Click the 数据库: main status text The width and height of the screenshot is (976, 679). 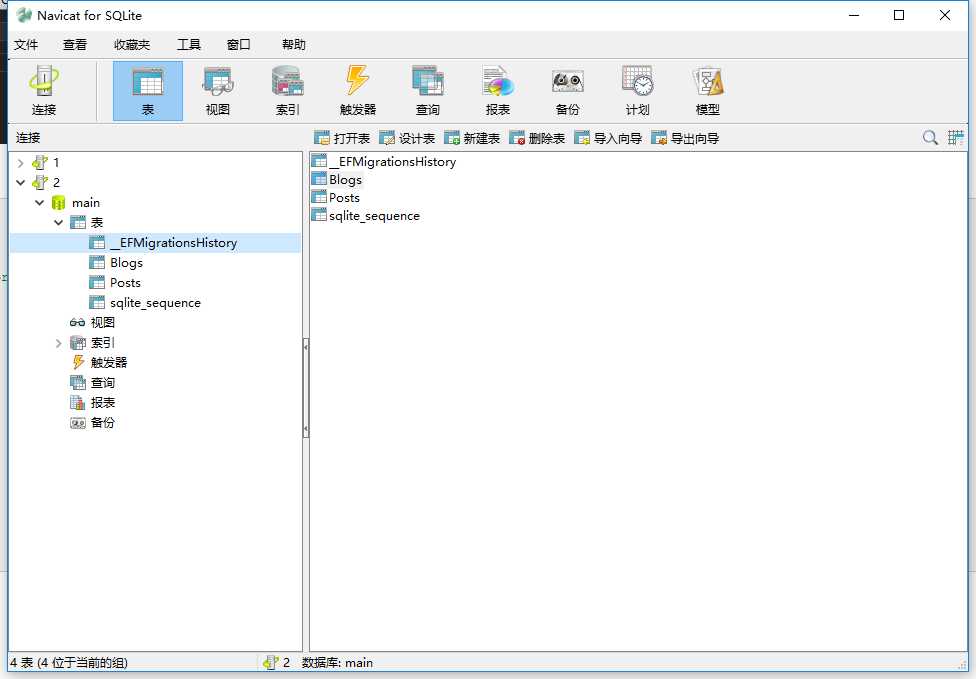click(337, 663)
